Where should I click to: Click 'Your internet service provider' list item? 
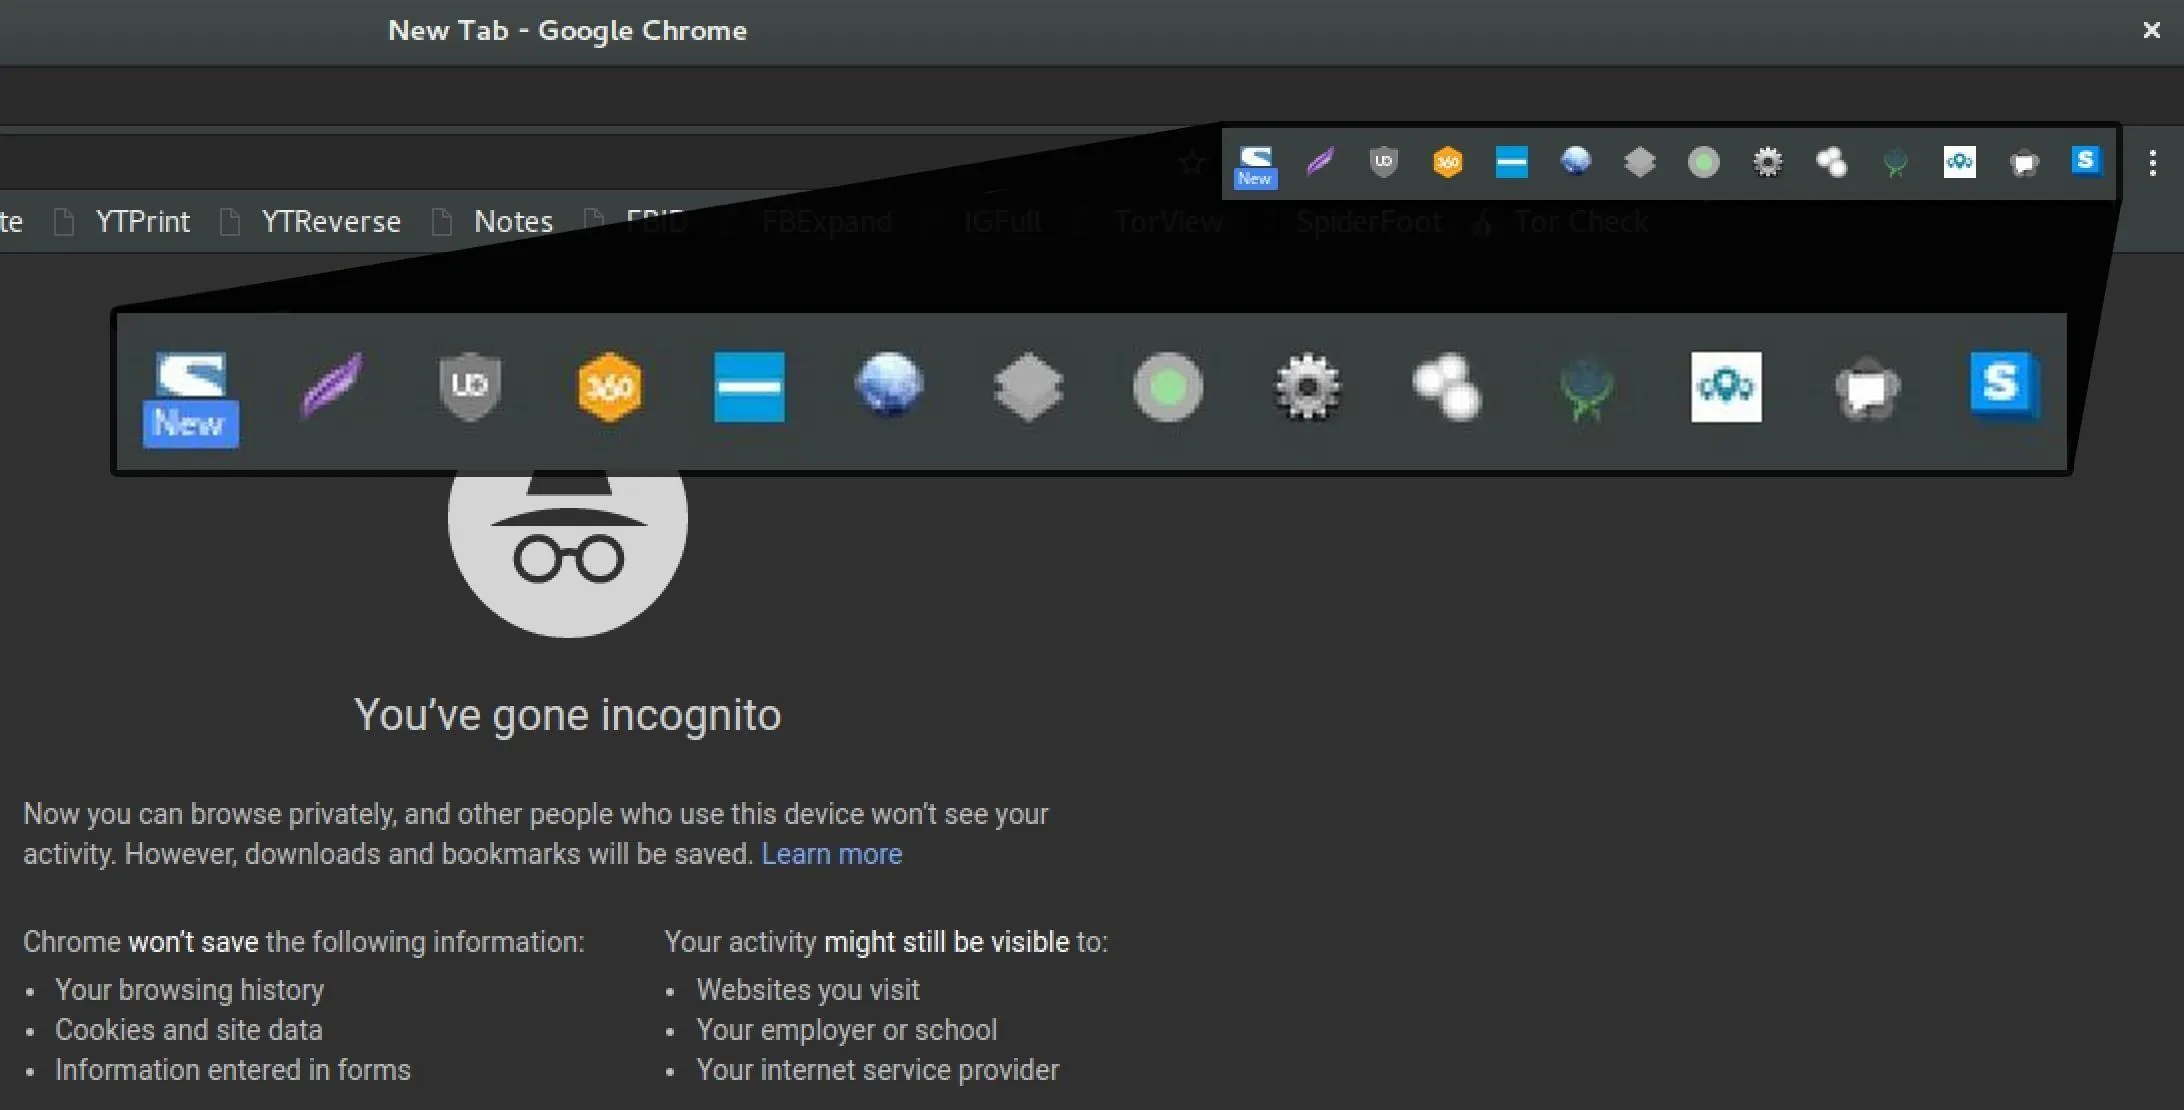[877, 1070]
